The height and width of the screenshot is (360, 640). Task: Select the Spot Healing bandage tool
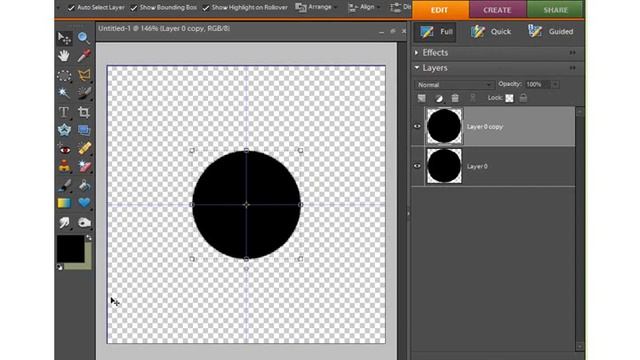click(84, 149)
